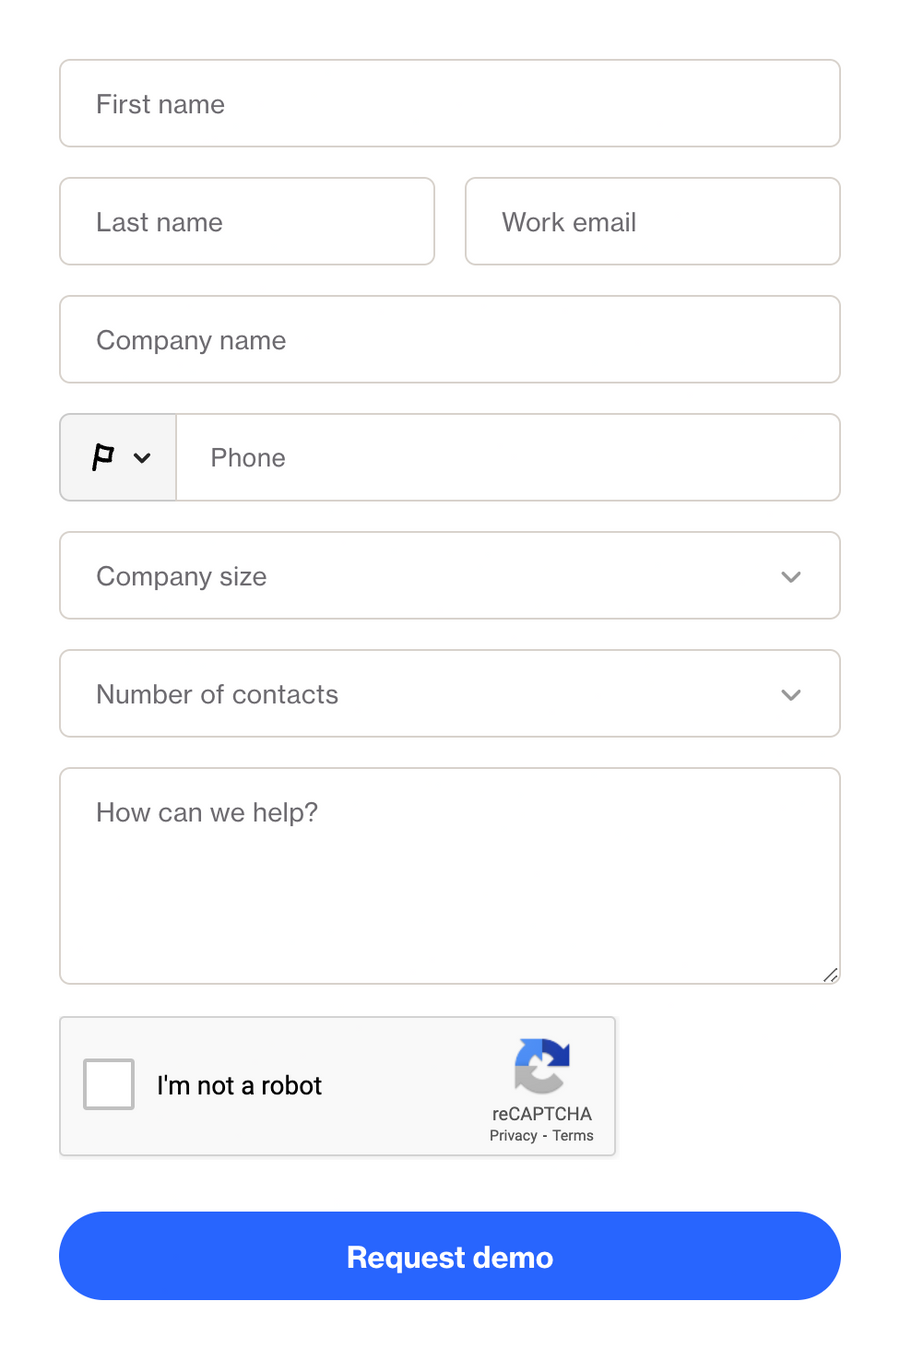Click the chevron on the country selector
The width and height of the screenshot is (900, 1359).
coord(139,457)
